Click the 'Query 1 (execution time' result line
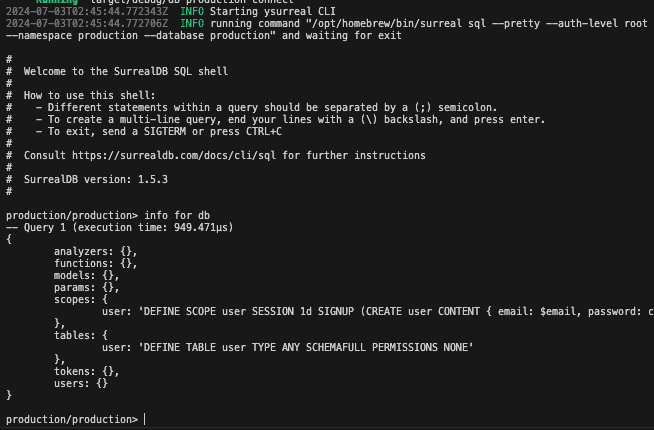Image resolution: width=654 pixels, height=430 pixels. pos(110,227)
